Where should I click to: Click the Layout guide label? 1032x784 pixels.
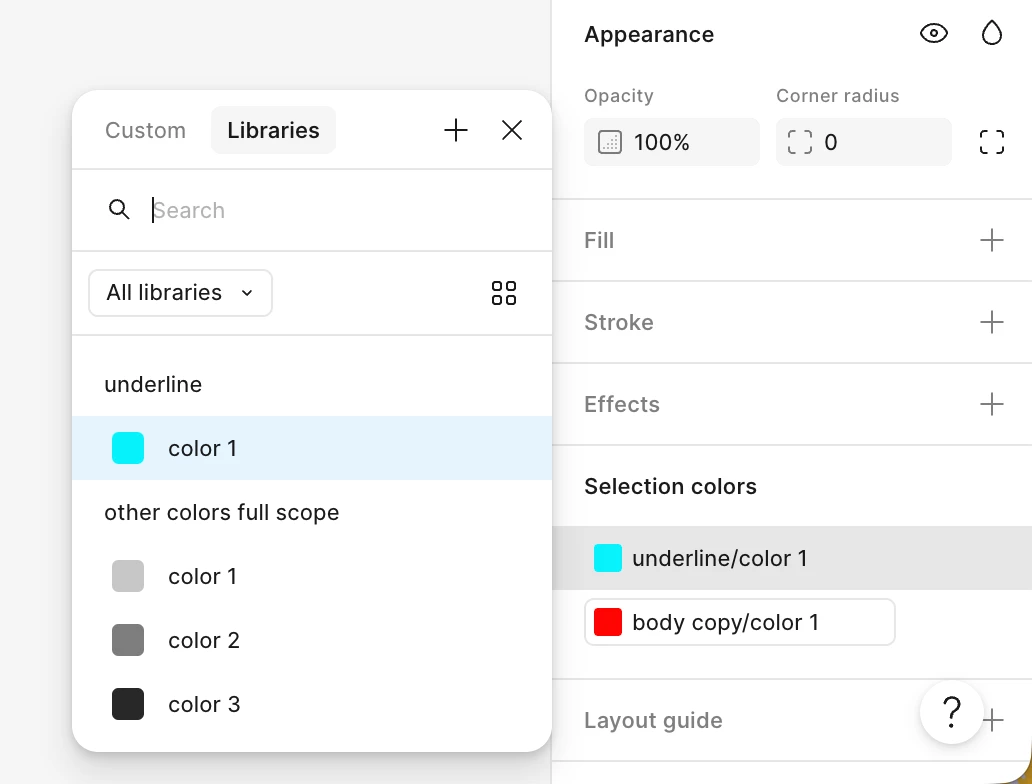(x=654, y=720)
